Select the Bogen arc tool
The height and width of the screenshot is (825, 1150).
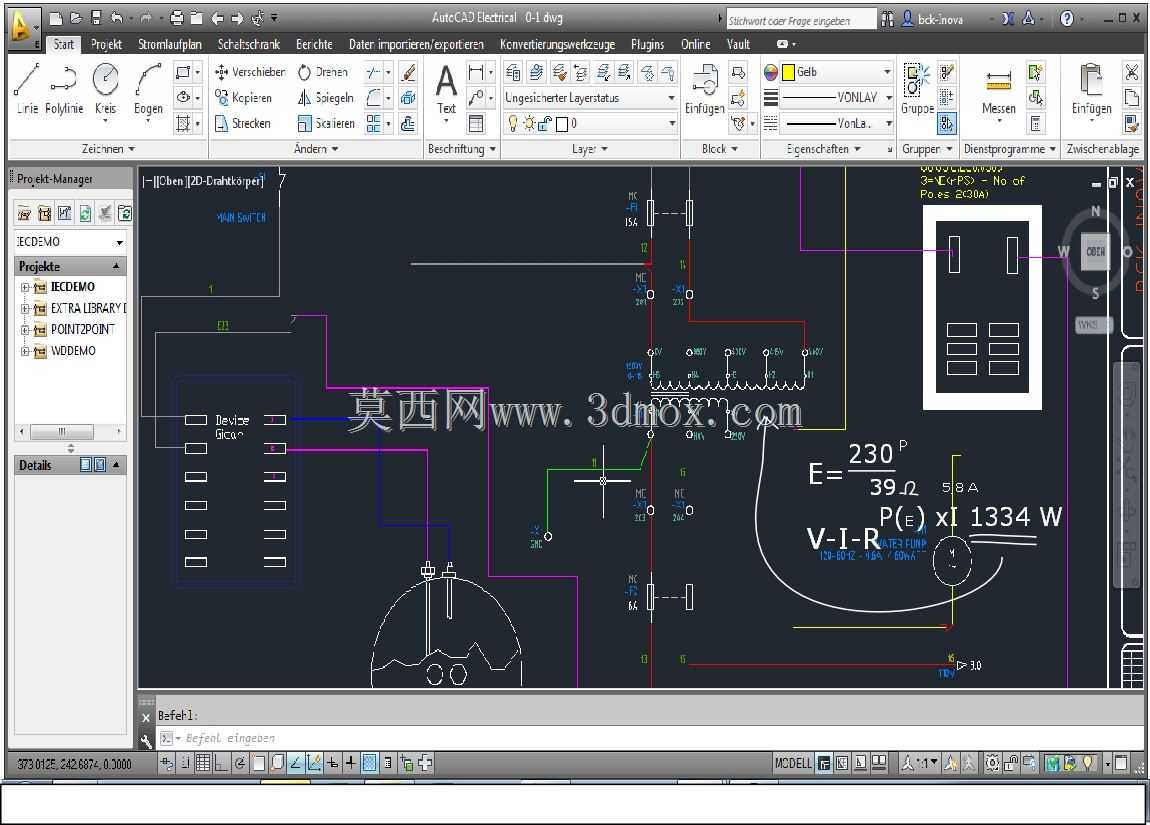(148, 89)
